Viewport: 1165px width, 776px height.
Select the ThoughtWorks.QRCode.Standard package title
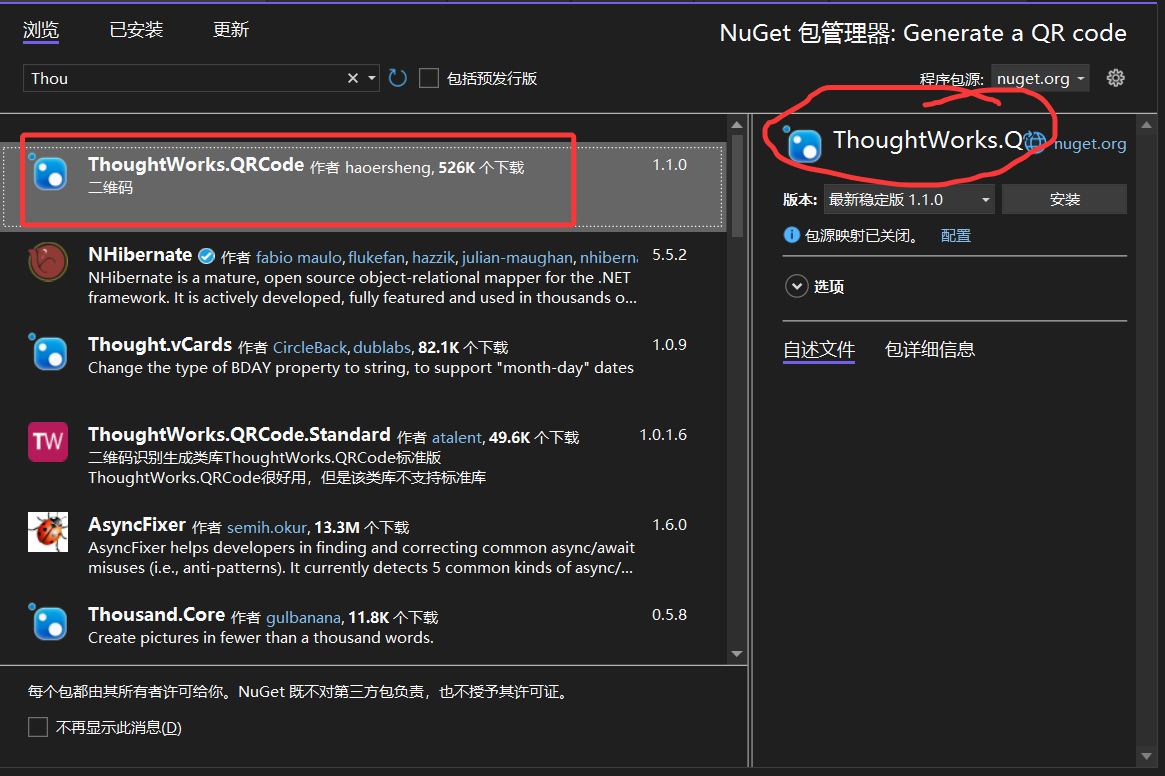click(239, 434)
